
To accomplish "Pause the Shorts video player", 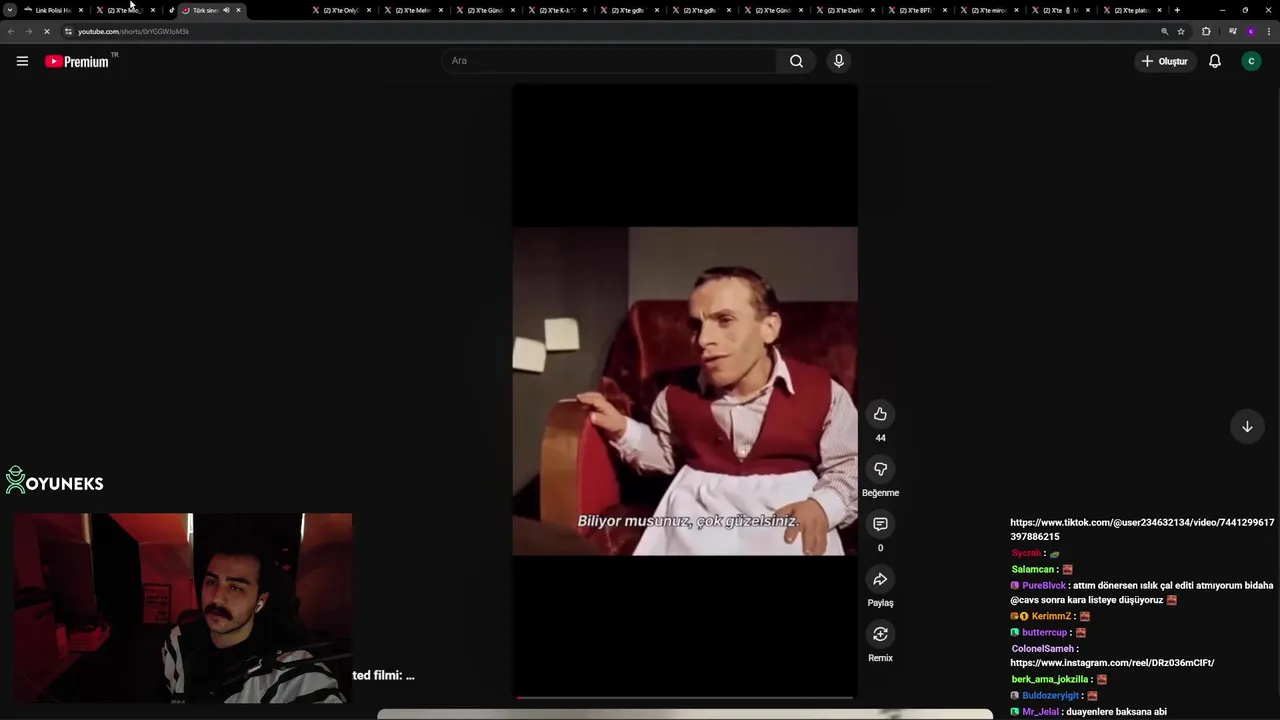I will click(x=685, y=391).
